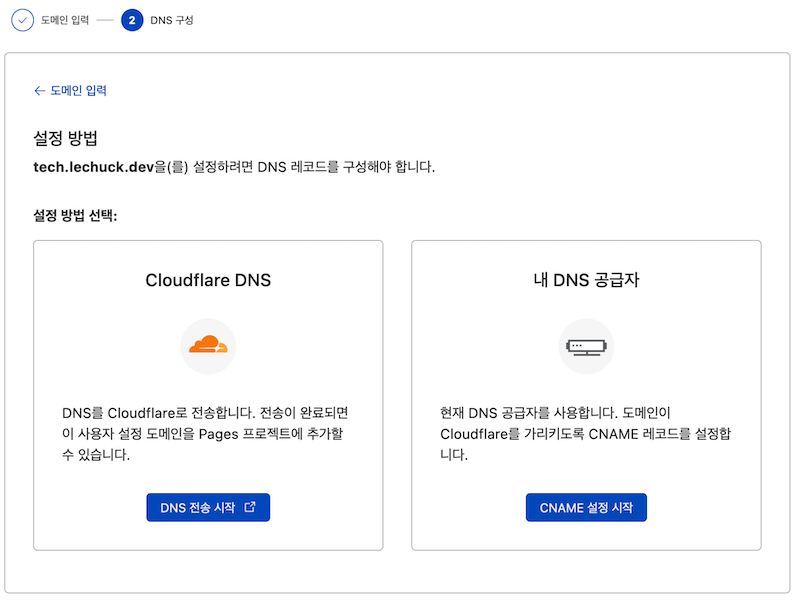This screenshot has width=800, height=603.
Task: Click the completed step checkmark circle
Action: [22, 20]
